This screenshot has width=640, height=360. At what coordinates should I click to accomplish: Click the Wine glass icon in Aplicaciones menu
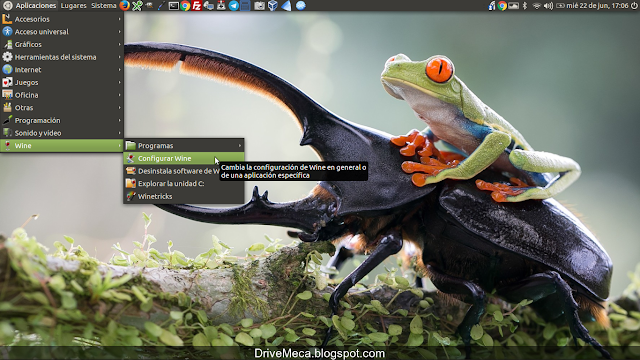point(7,145)
